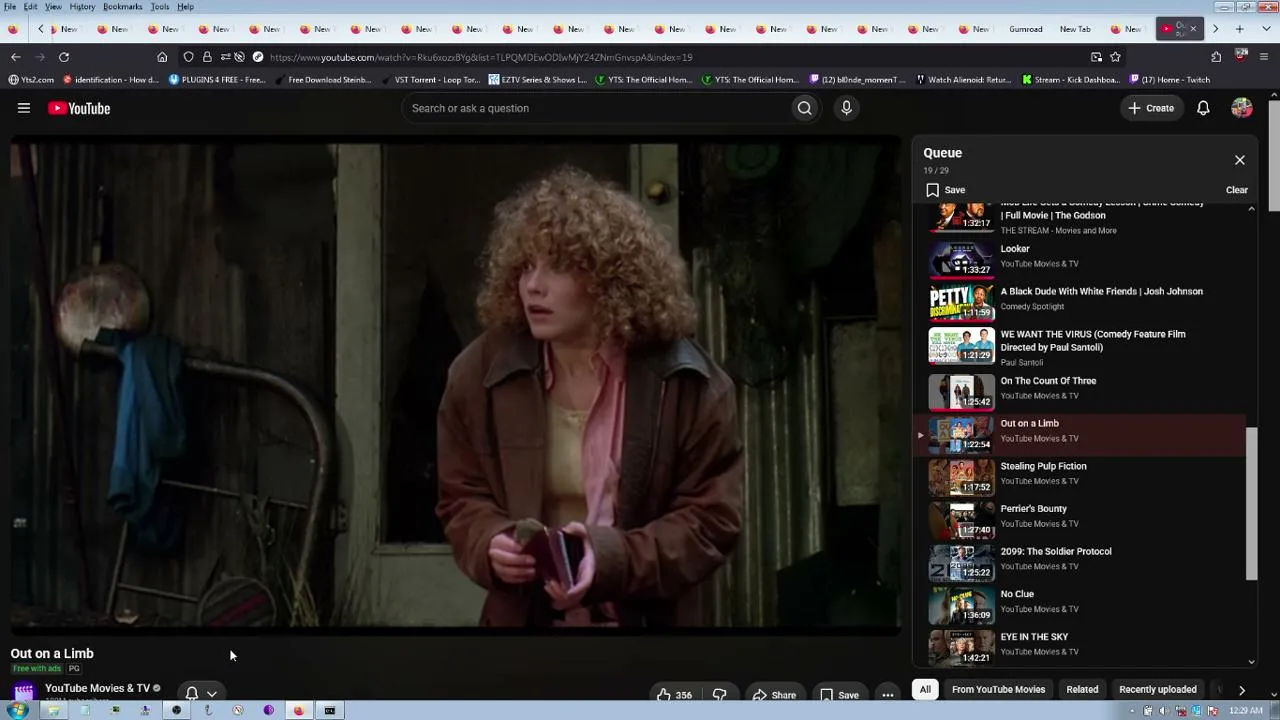The image size is (1280, 720).
Task: Bookmark this page with the star
Action: tap(1115, 57)
